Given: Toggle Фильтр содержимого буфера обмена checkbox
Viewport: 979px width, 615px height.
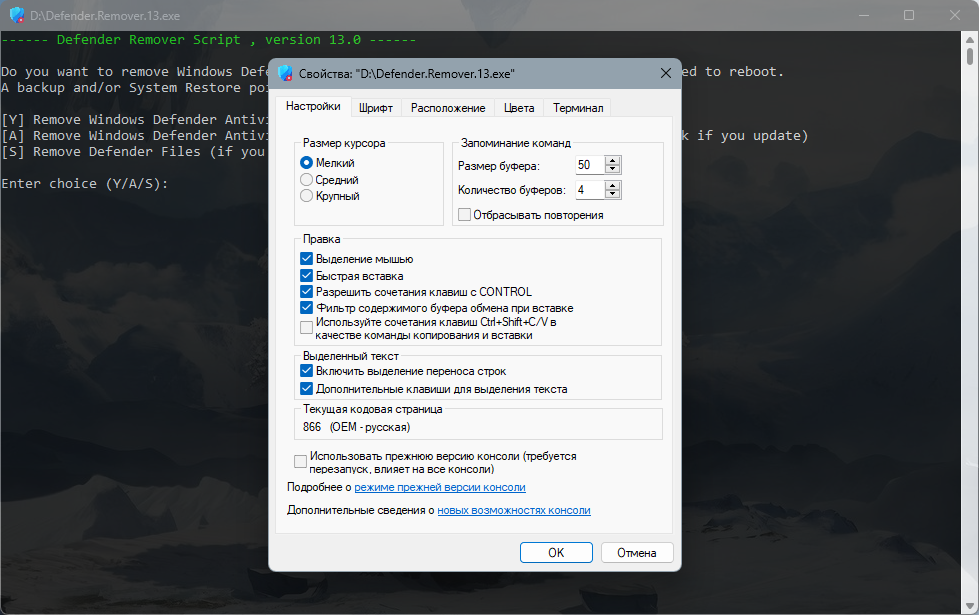Looking at the screenshot, I should 307,308.
